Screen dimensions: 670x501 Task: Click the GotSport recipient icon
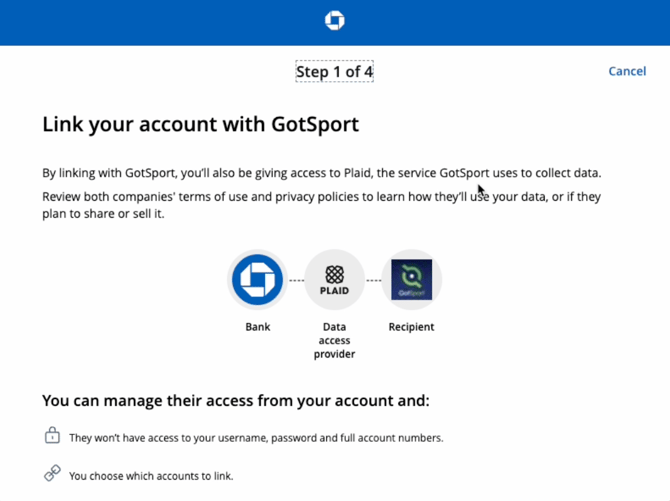pyautogui.click(x=411, y=280)
